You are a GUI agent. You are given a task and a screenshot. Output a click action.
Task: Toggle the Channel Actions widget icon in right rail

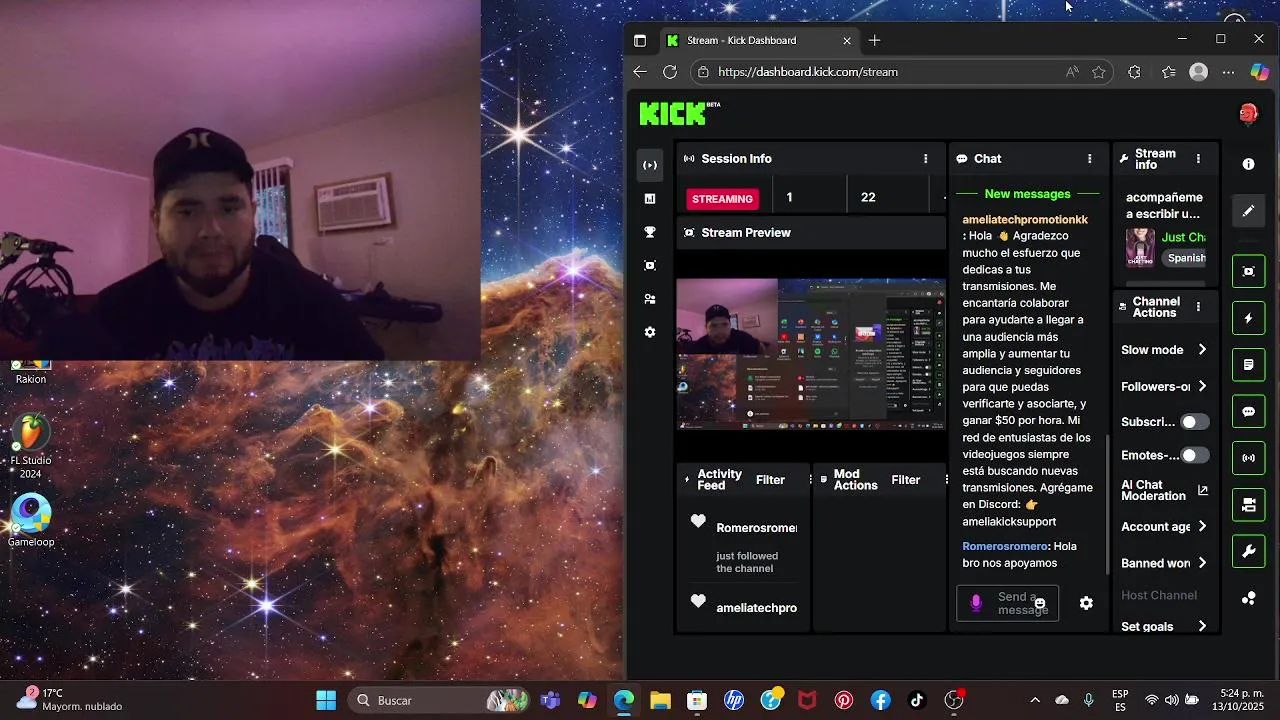click(1248, 505)
